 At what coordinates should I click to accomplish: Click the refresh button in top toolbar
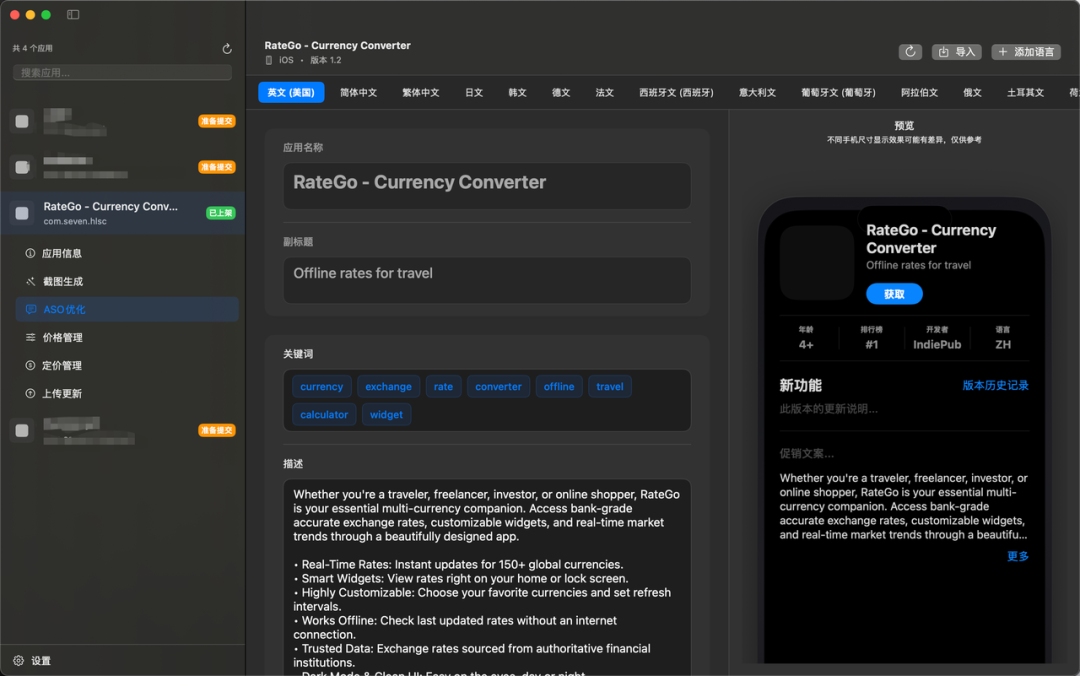click(910, 52)
